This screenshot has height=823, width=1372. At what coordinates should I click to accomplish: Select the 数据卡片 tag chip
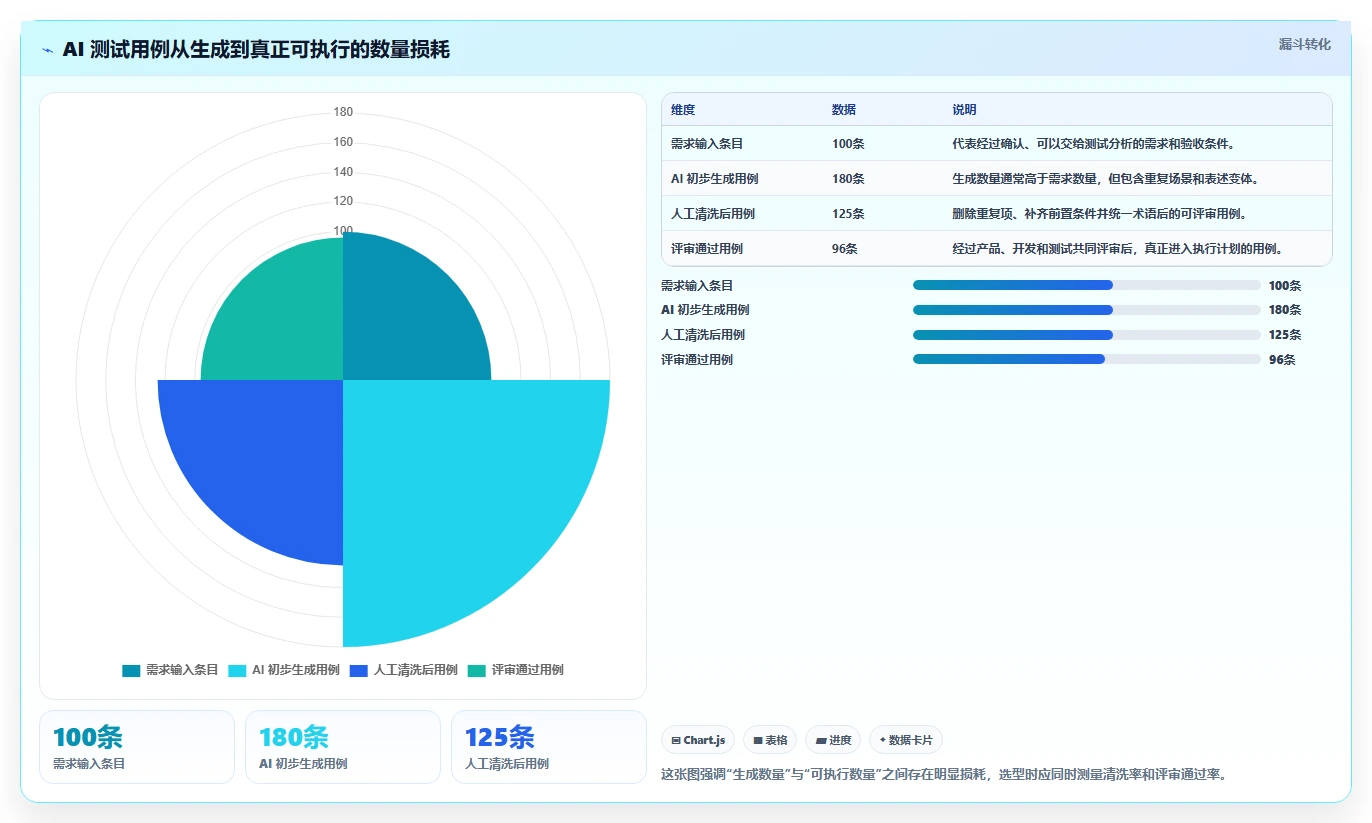(x=906, y=740)
